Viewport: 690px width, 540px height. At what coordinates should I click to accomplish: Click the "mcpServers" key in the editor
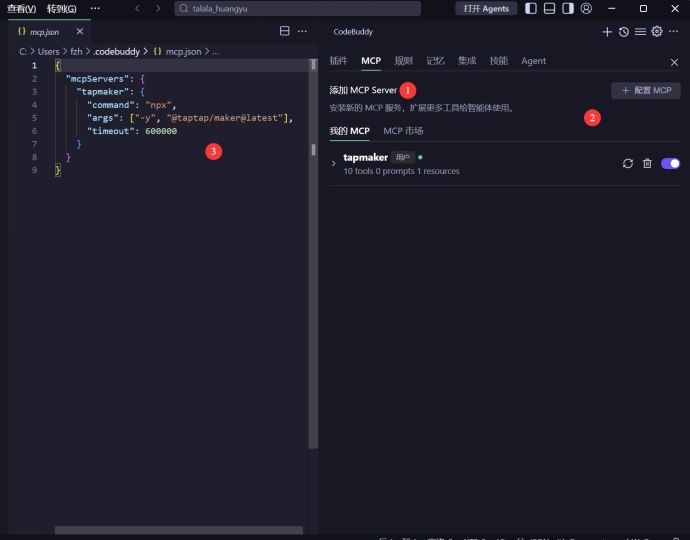click(97, 79)
